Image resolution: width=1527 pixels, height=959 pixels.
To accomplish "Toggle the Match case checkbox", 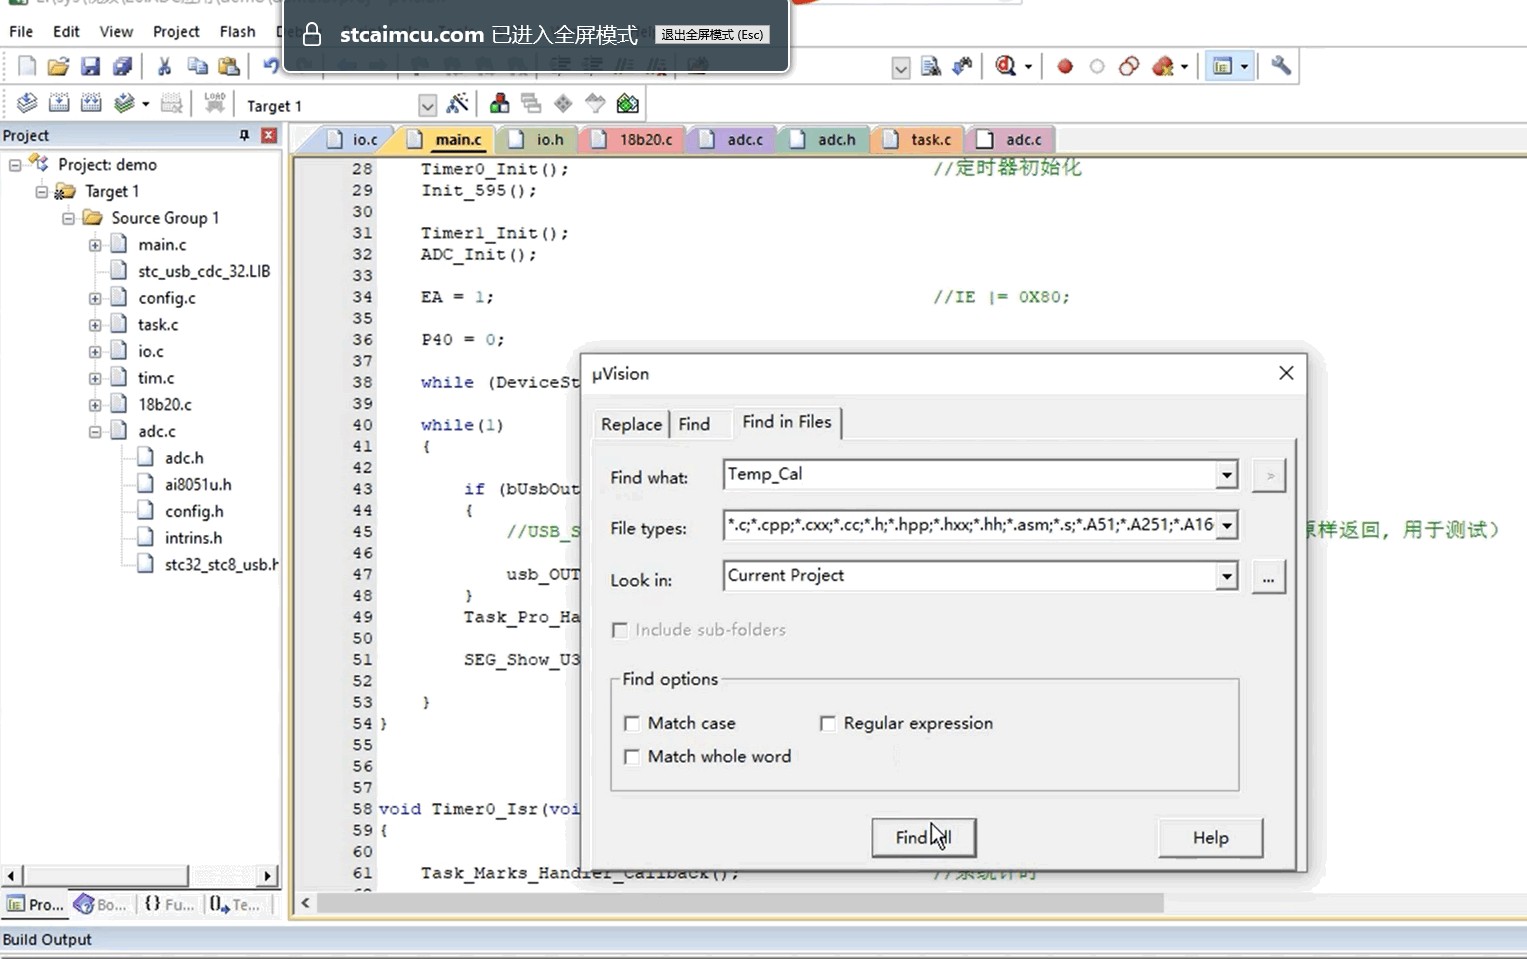I will tap(631, 723).
